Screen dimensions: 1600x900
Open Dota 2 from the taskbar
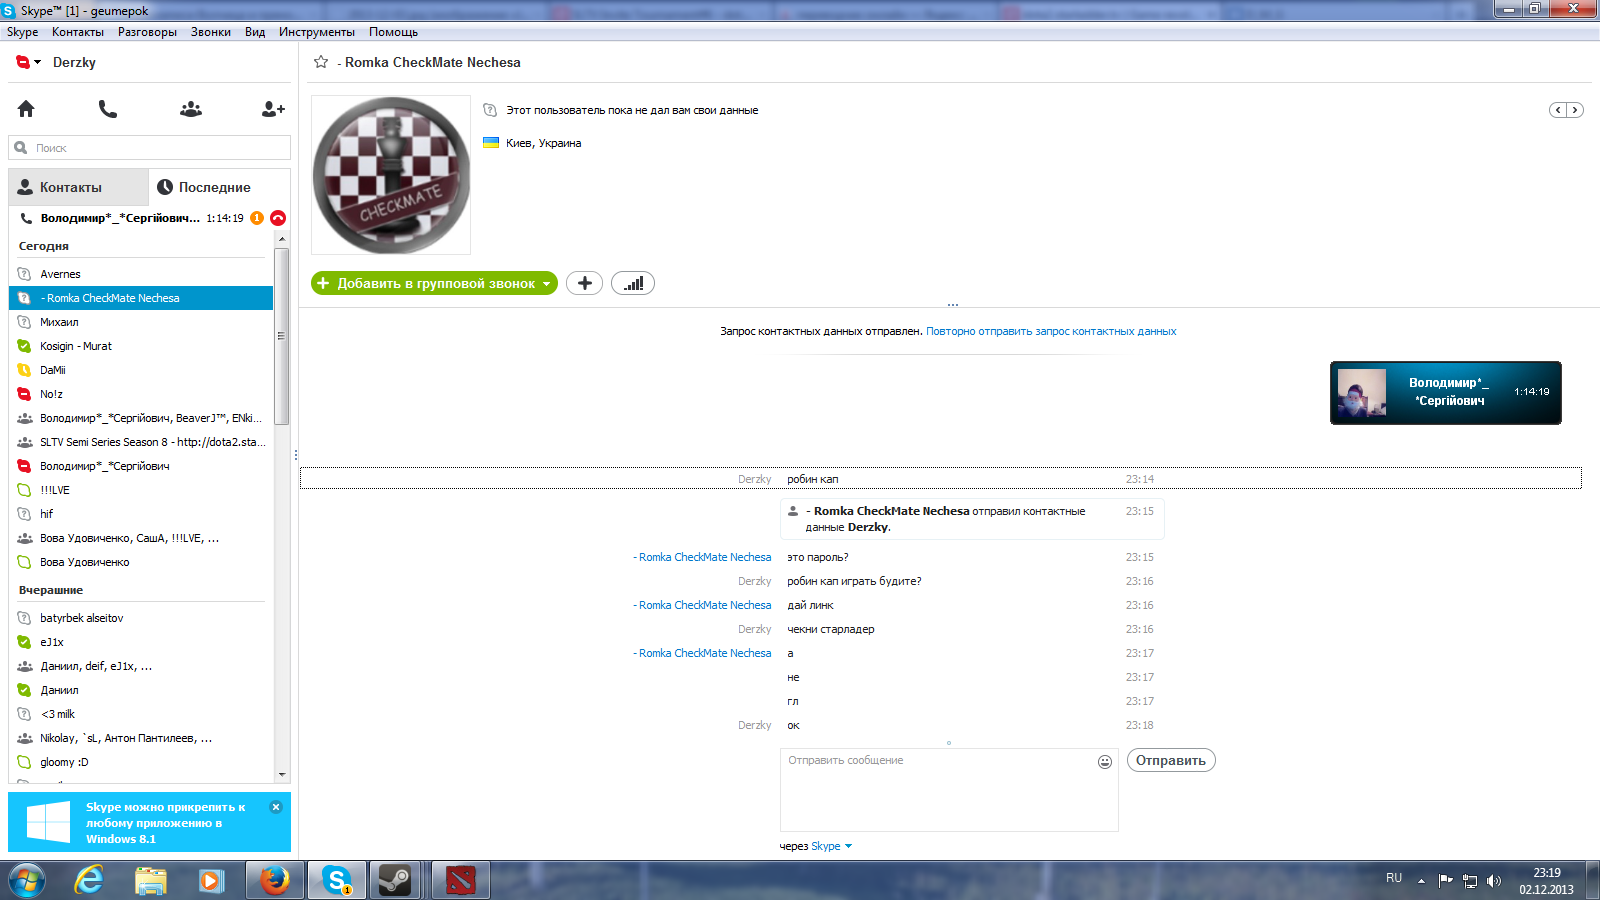[x=461, y=880]
